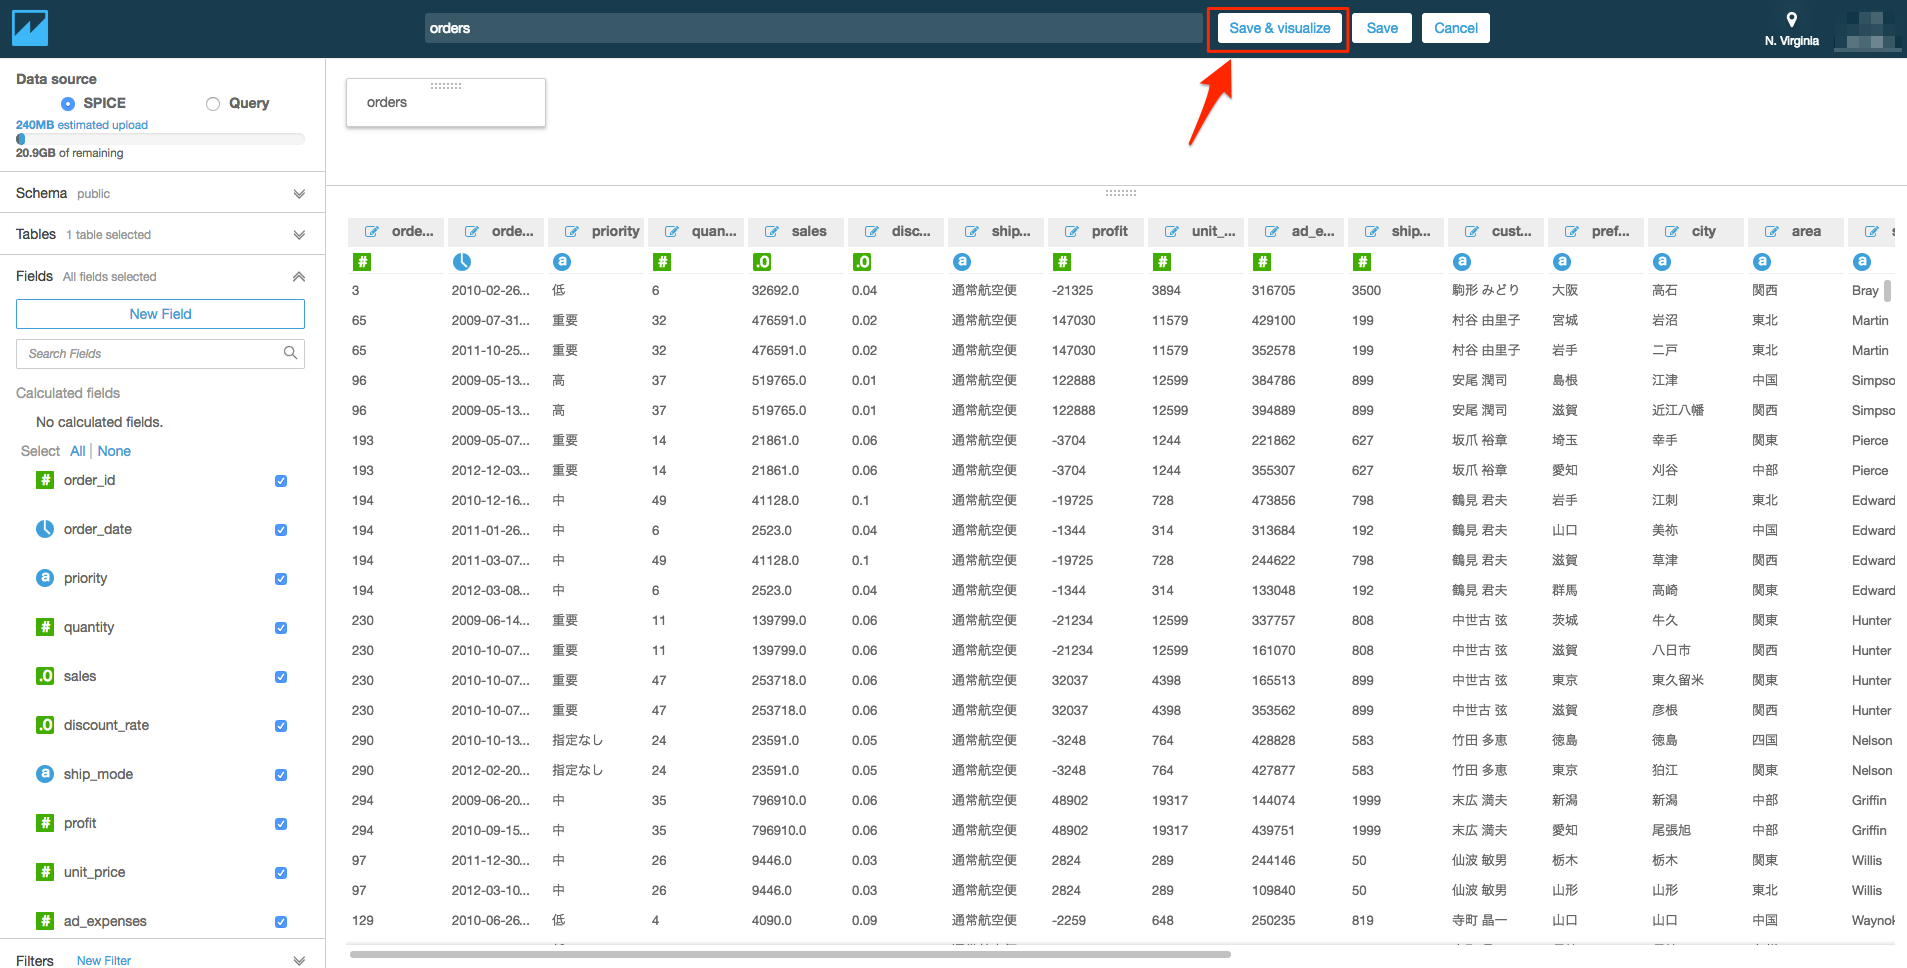Collapse the Fields panel

point(298,276)
